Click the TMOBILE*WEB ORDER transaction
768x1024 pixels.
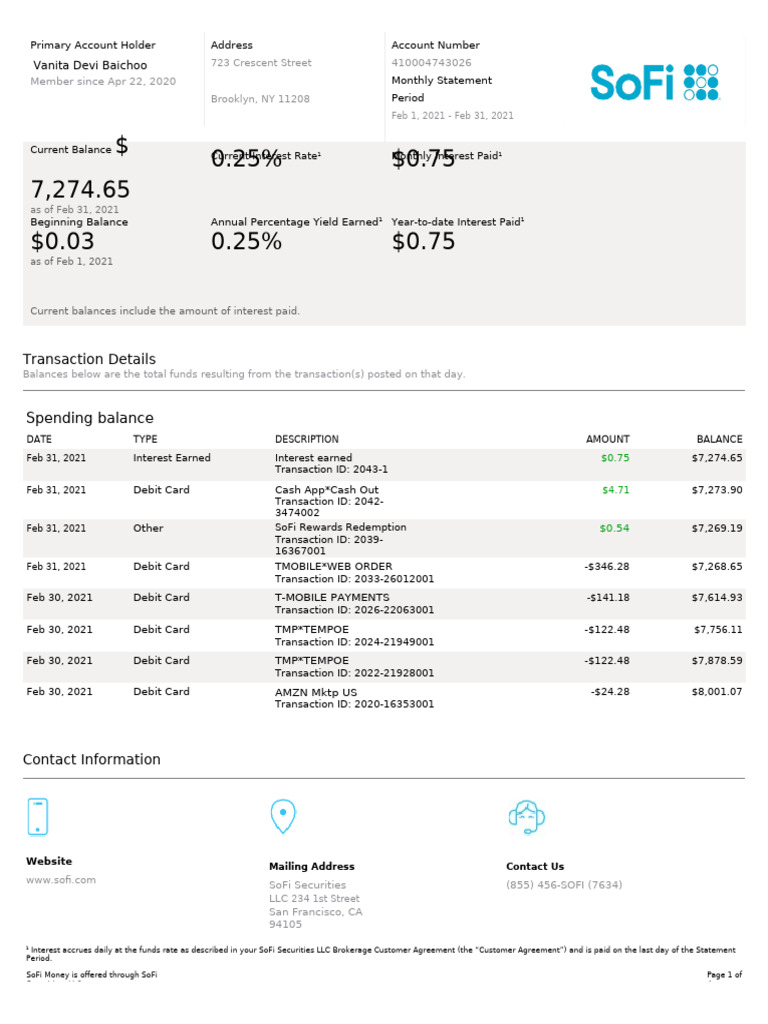pos(333,566)
